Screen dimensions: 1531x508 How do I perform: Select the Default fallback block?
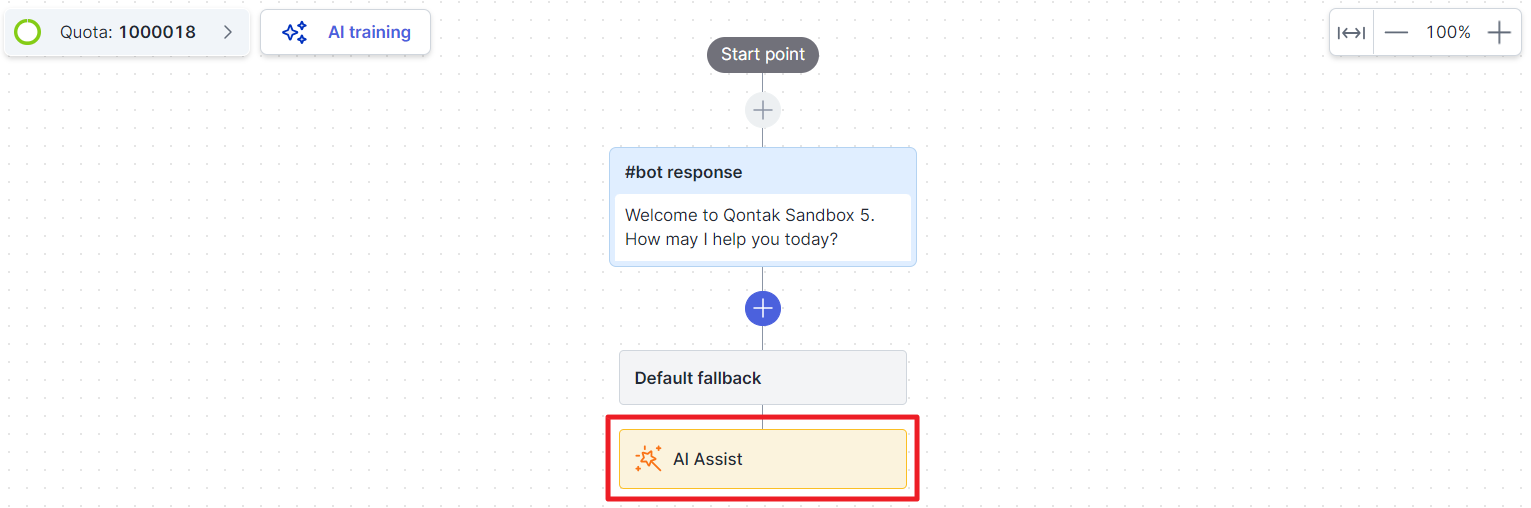pyautogui.click(x=762, y=378)
